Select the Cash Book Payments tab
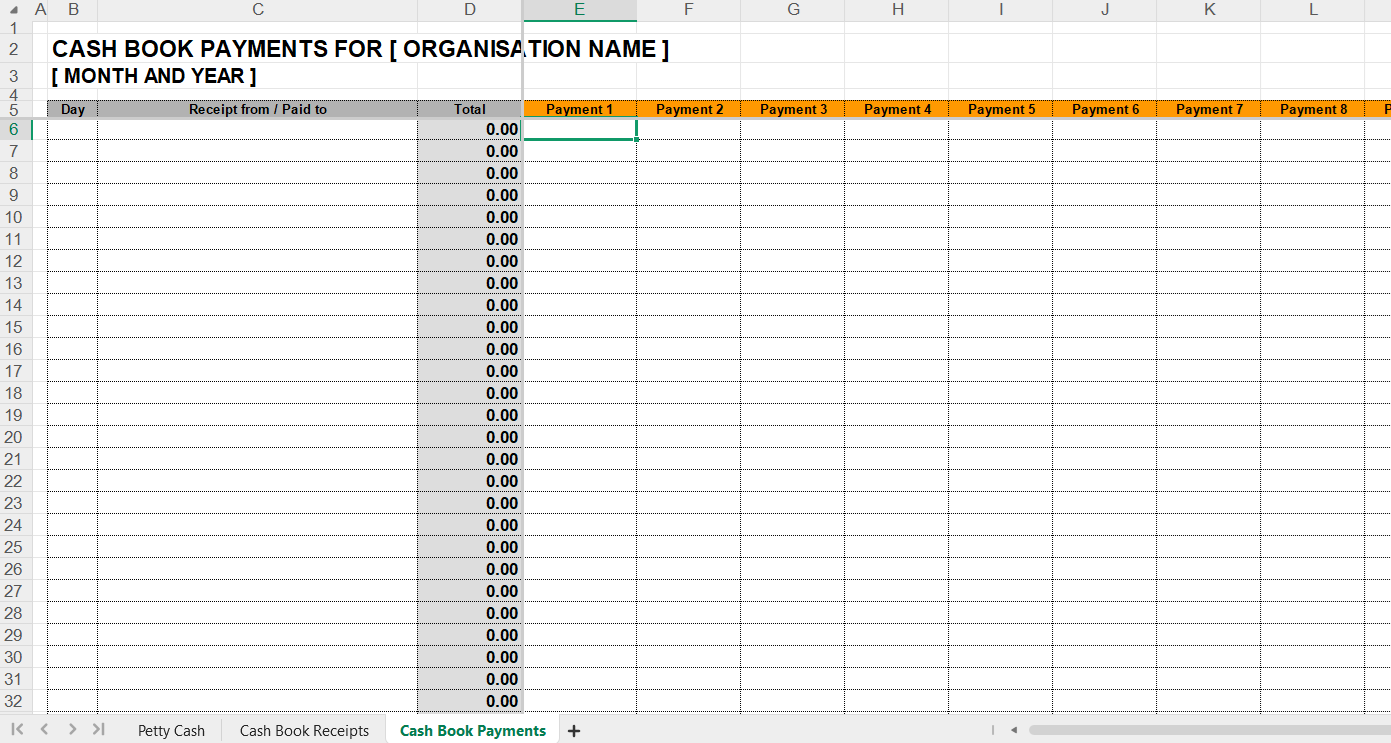1391x743 pixels. click(x=473, y=731)
